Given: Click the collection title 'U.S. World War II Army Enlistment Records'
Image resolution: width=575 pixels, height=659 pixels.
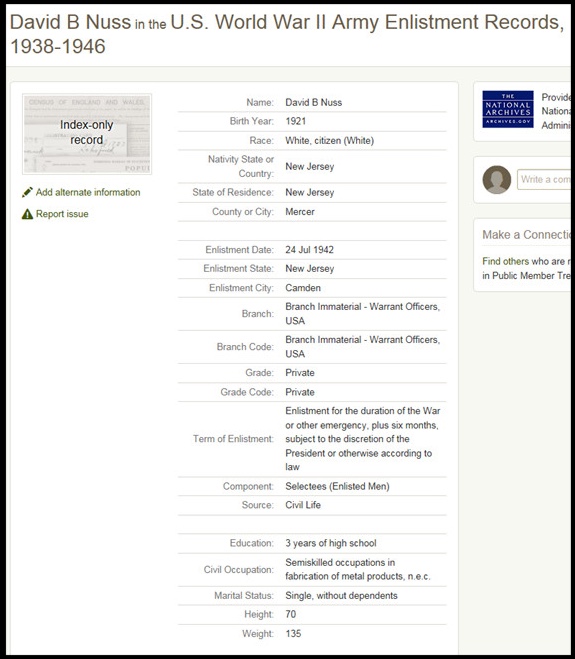Looking at the screenshot, I should 366,22.
